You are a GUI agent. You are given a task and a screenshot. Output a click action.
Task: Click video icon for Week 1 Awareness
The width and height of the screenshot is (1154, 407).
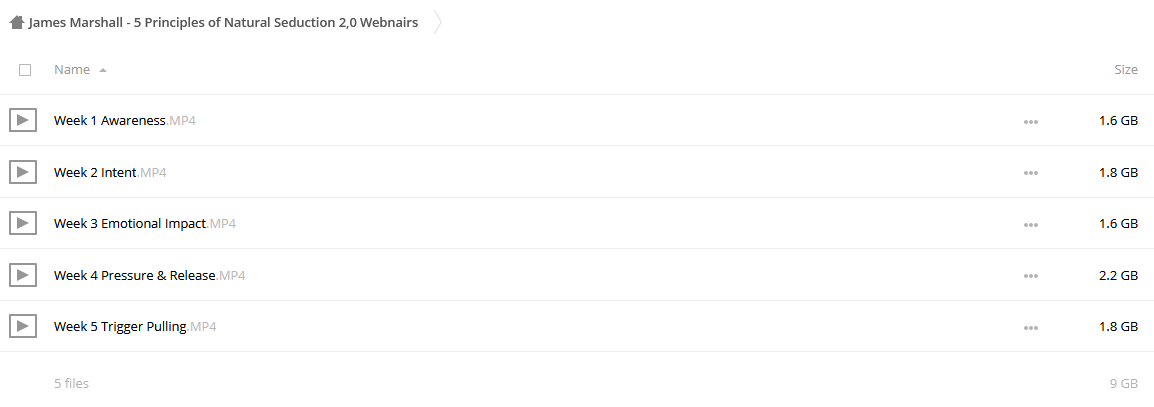tap(23, 120)
